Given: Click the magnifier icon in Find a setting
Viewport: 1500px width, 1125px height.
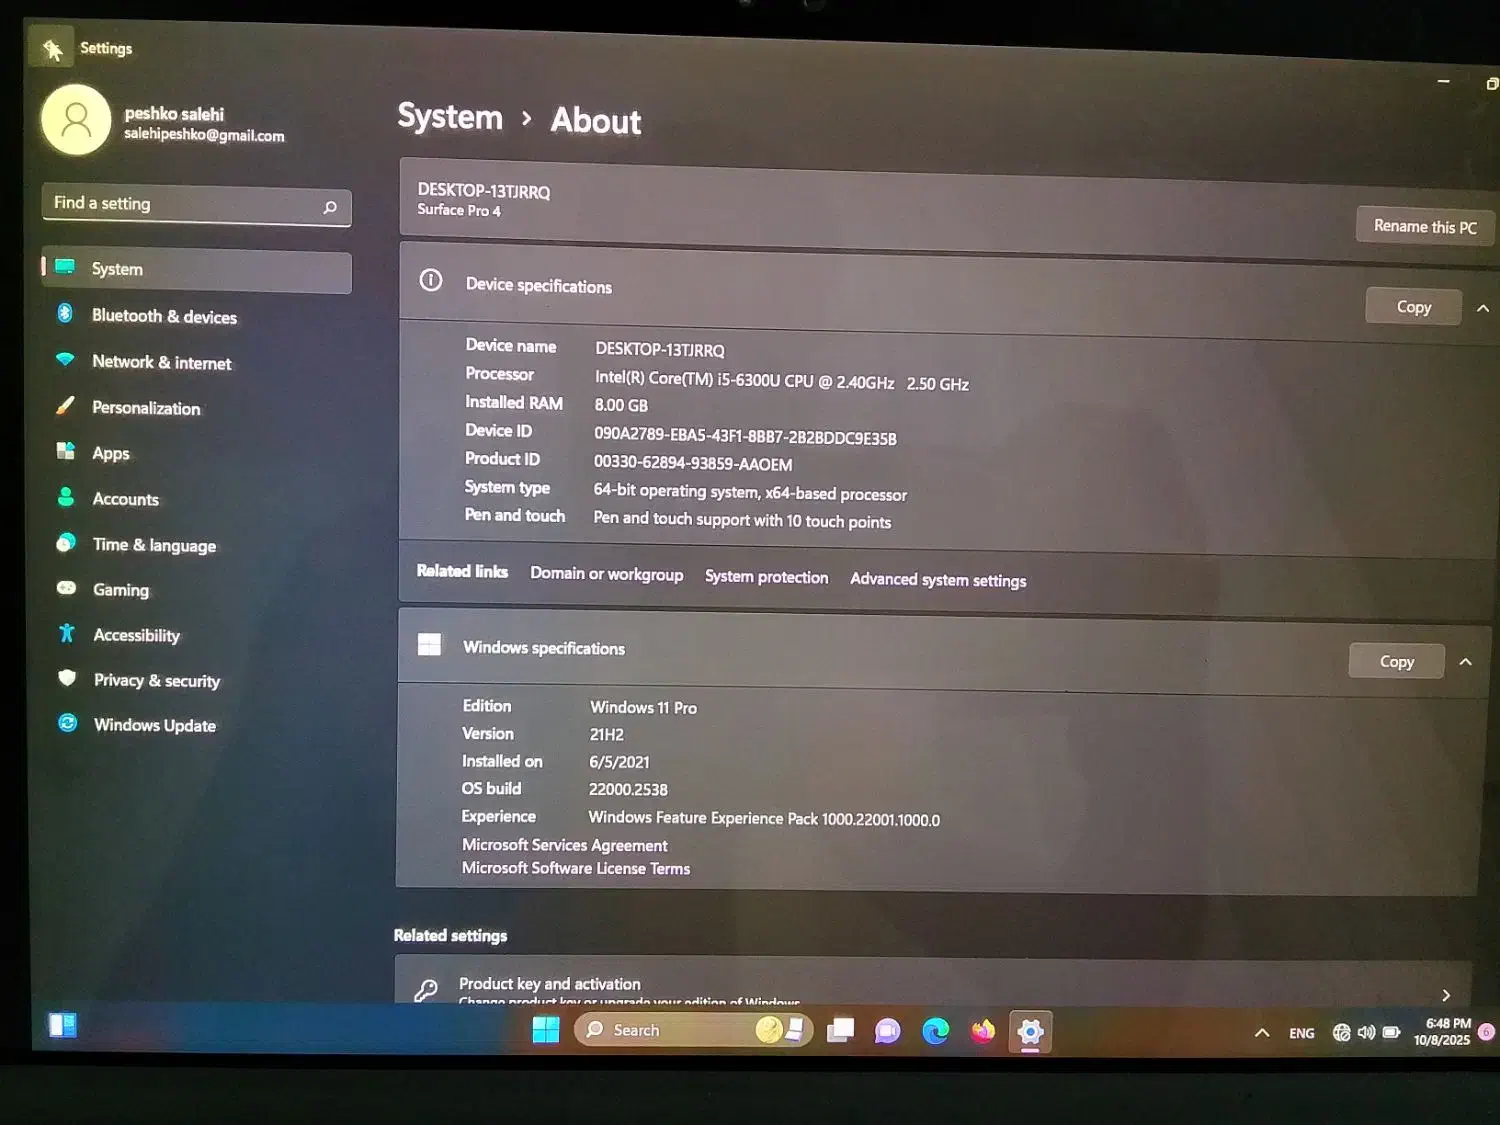Looking at the screenshot, I should (x=330, y=207).
